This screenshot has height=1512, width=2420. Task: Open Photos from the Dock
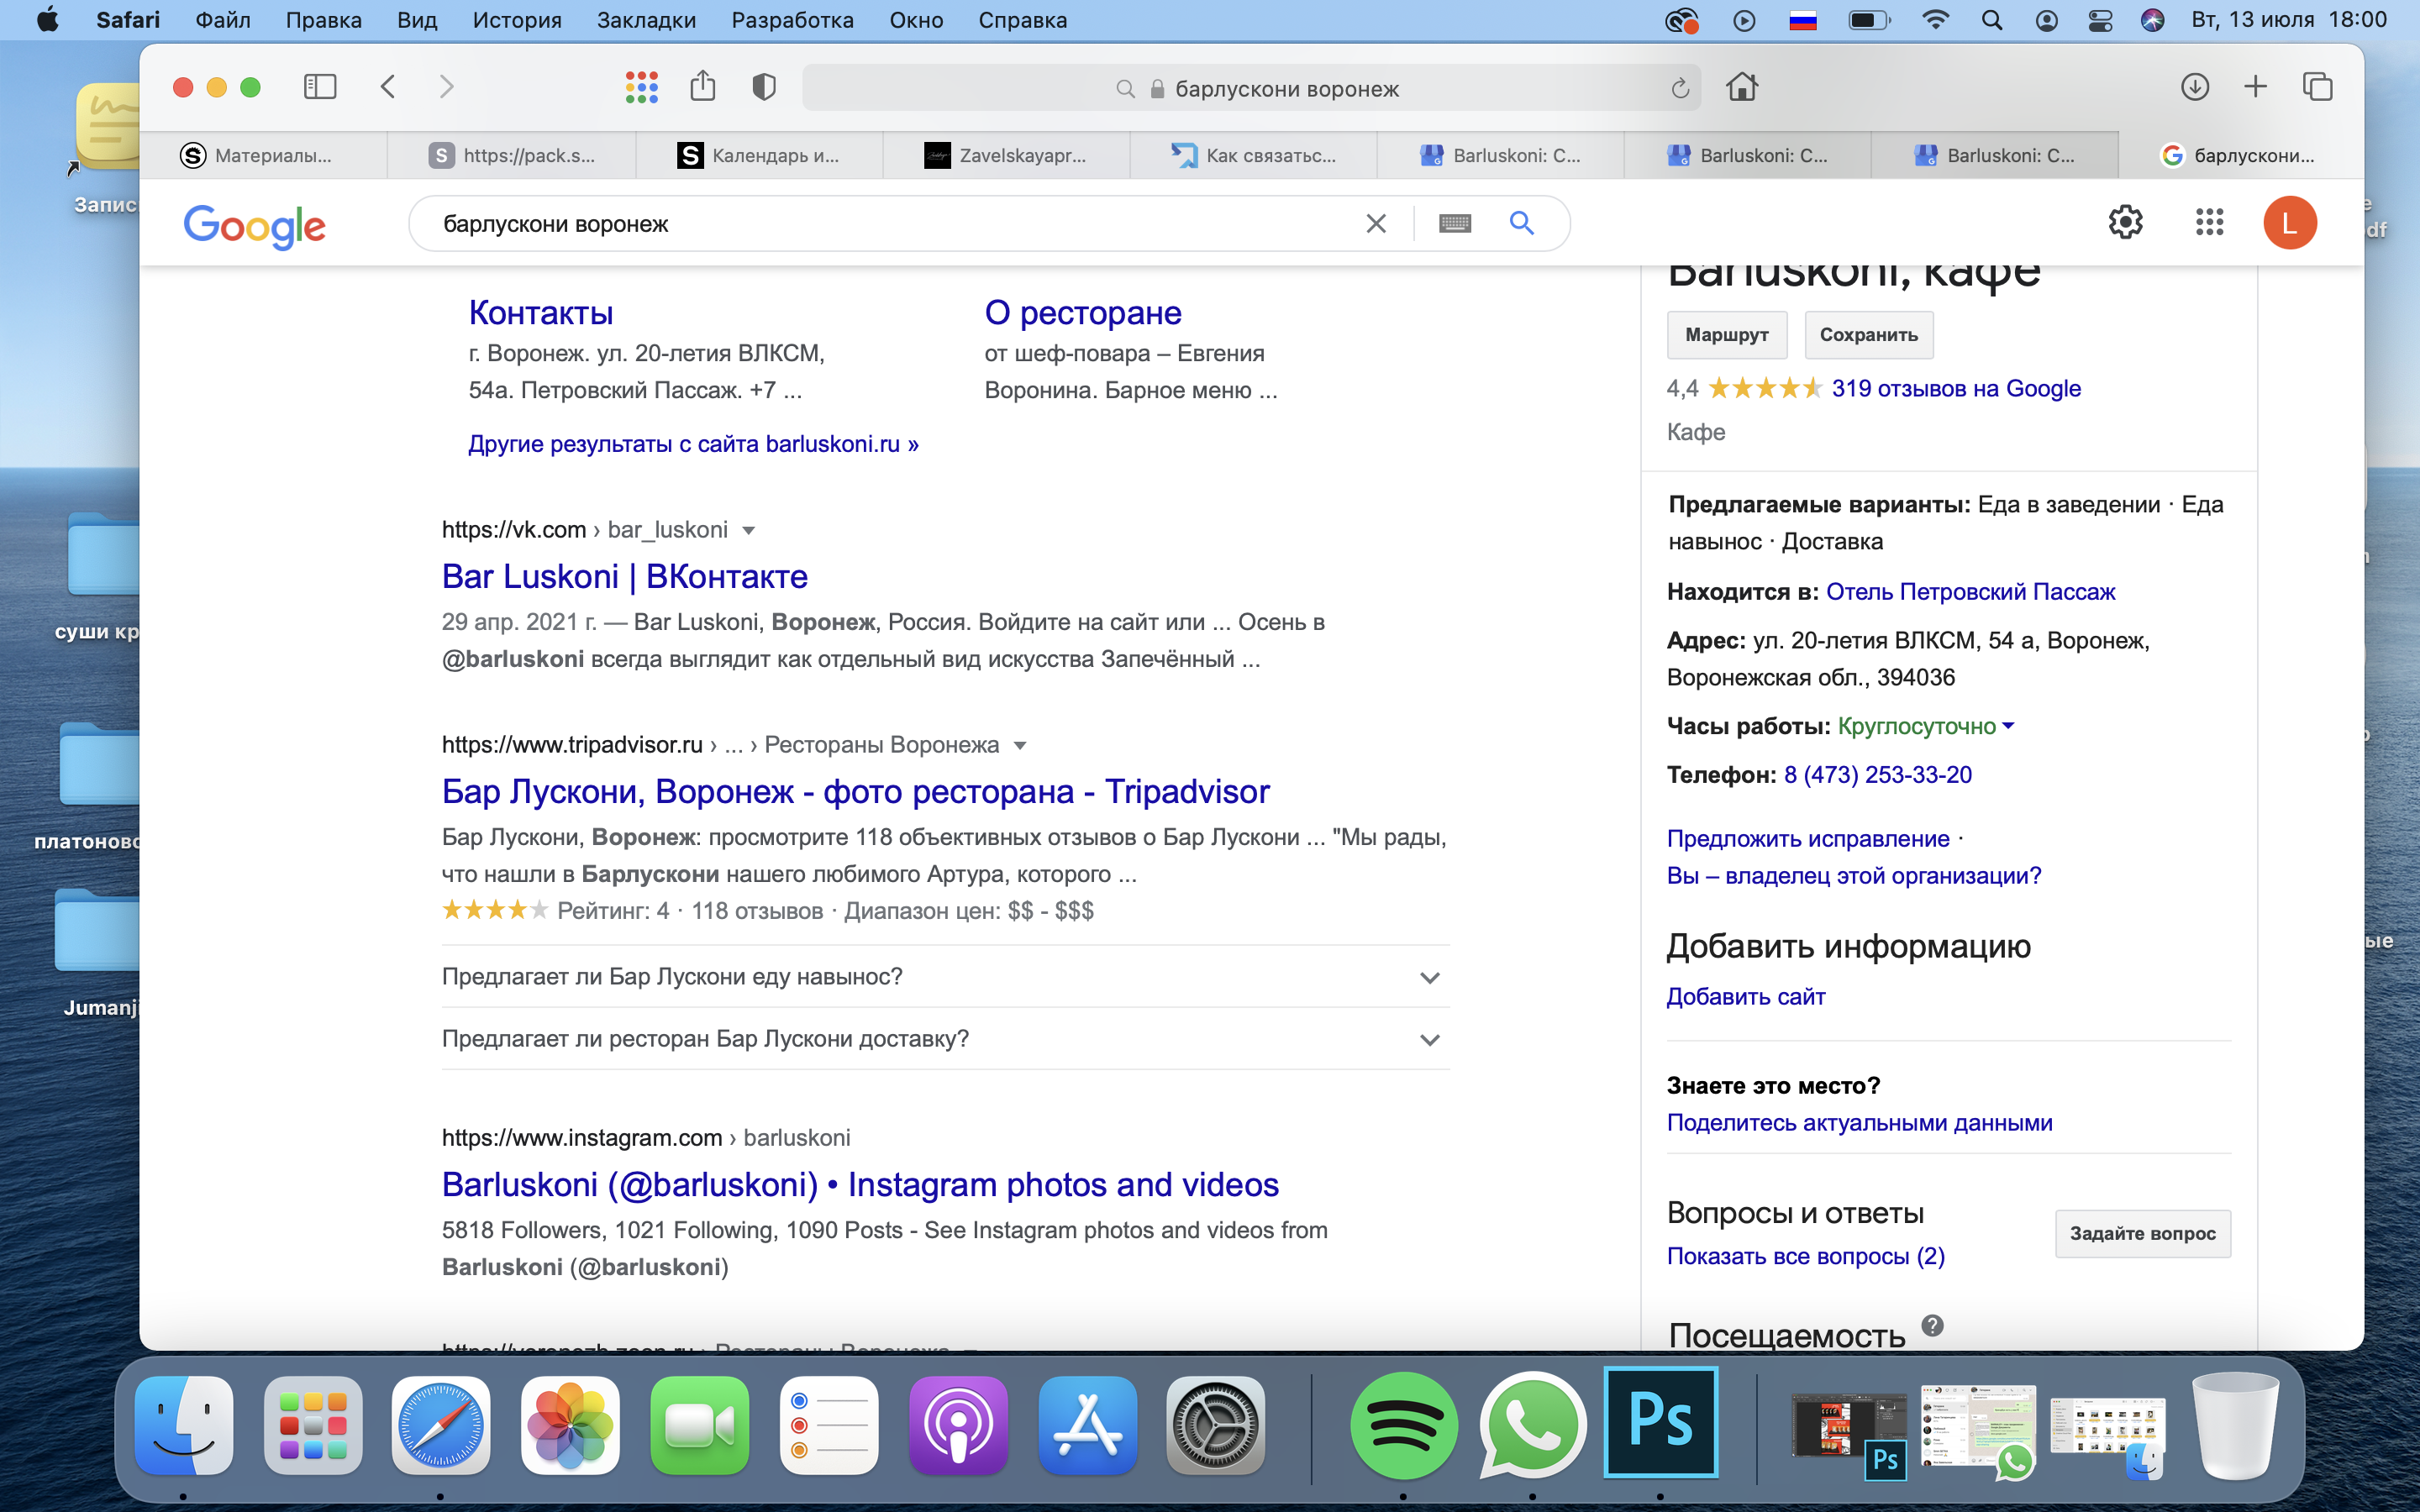570,1425
